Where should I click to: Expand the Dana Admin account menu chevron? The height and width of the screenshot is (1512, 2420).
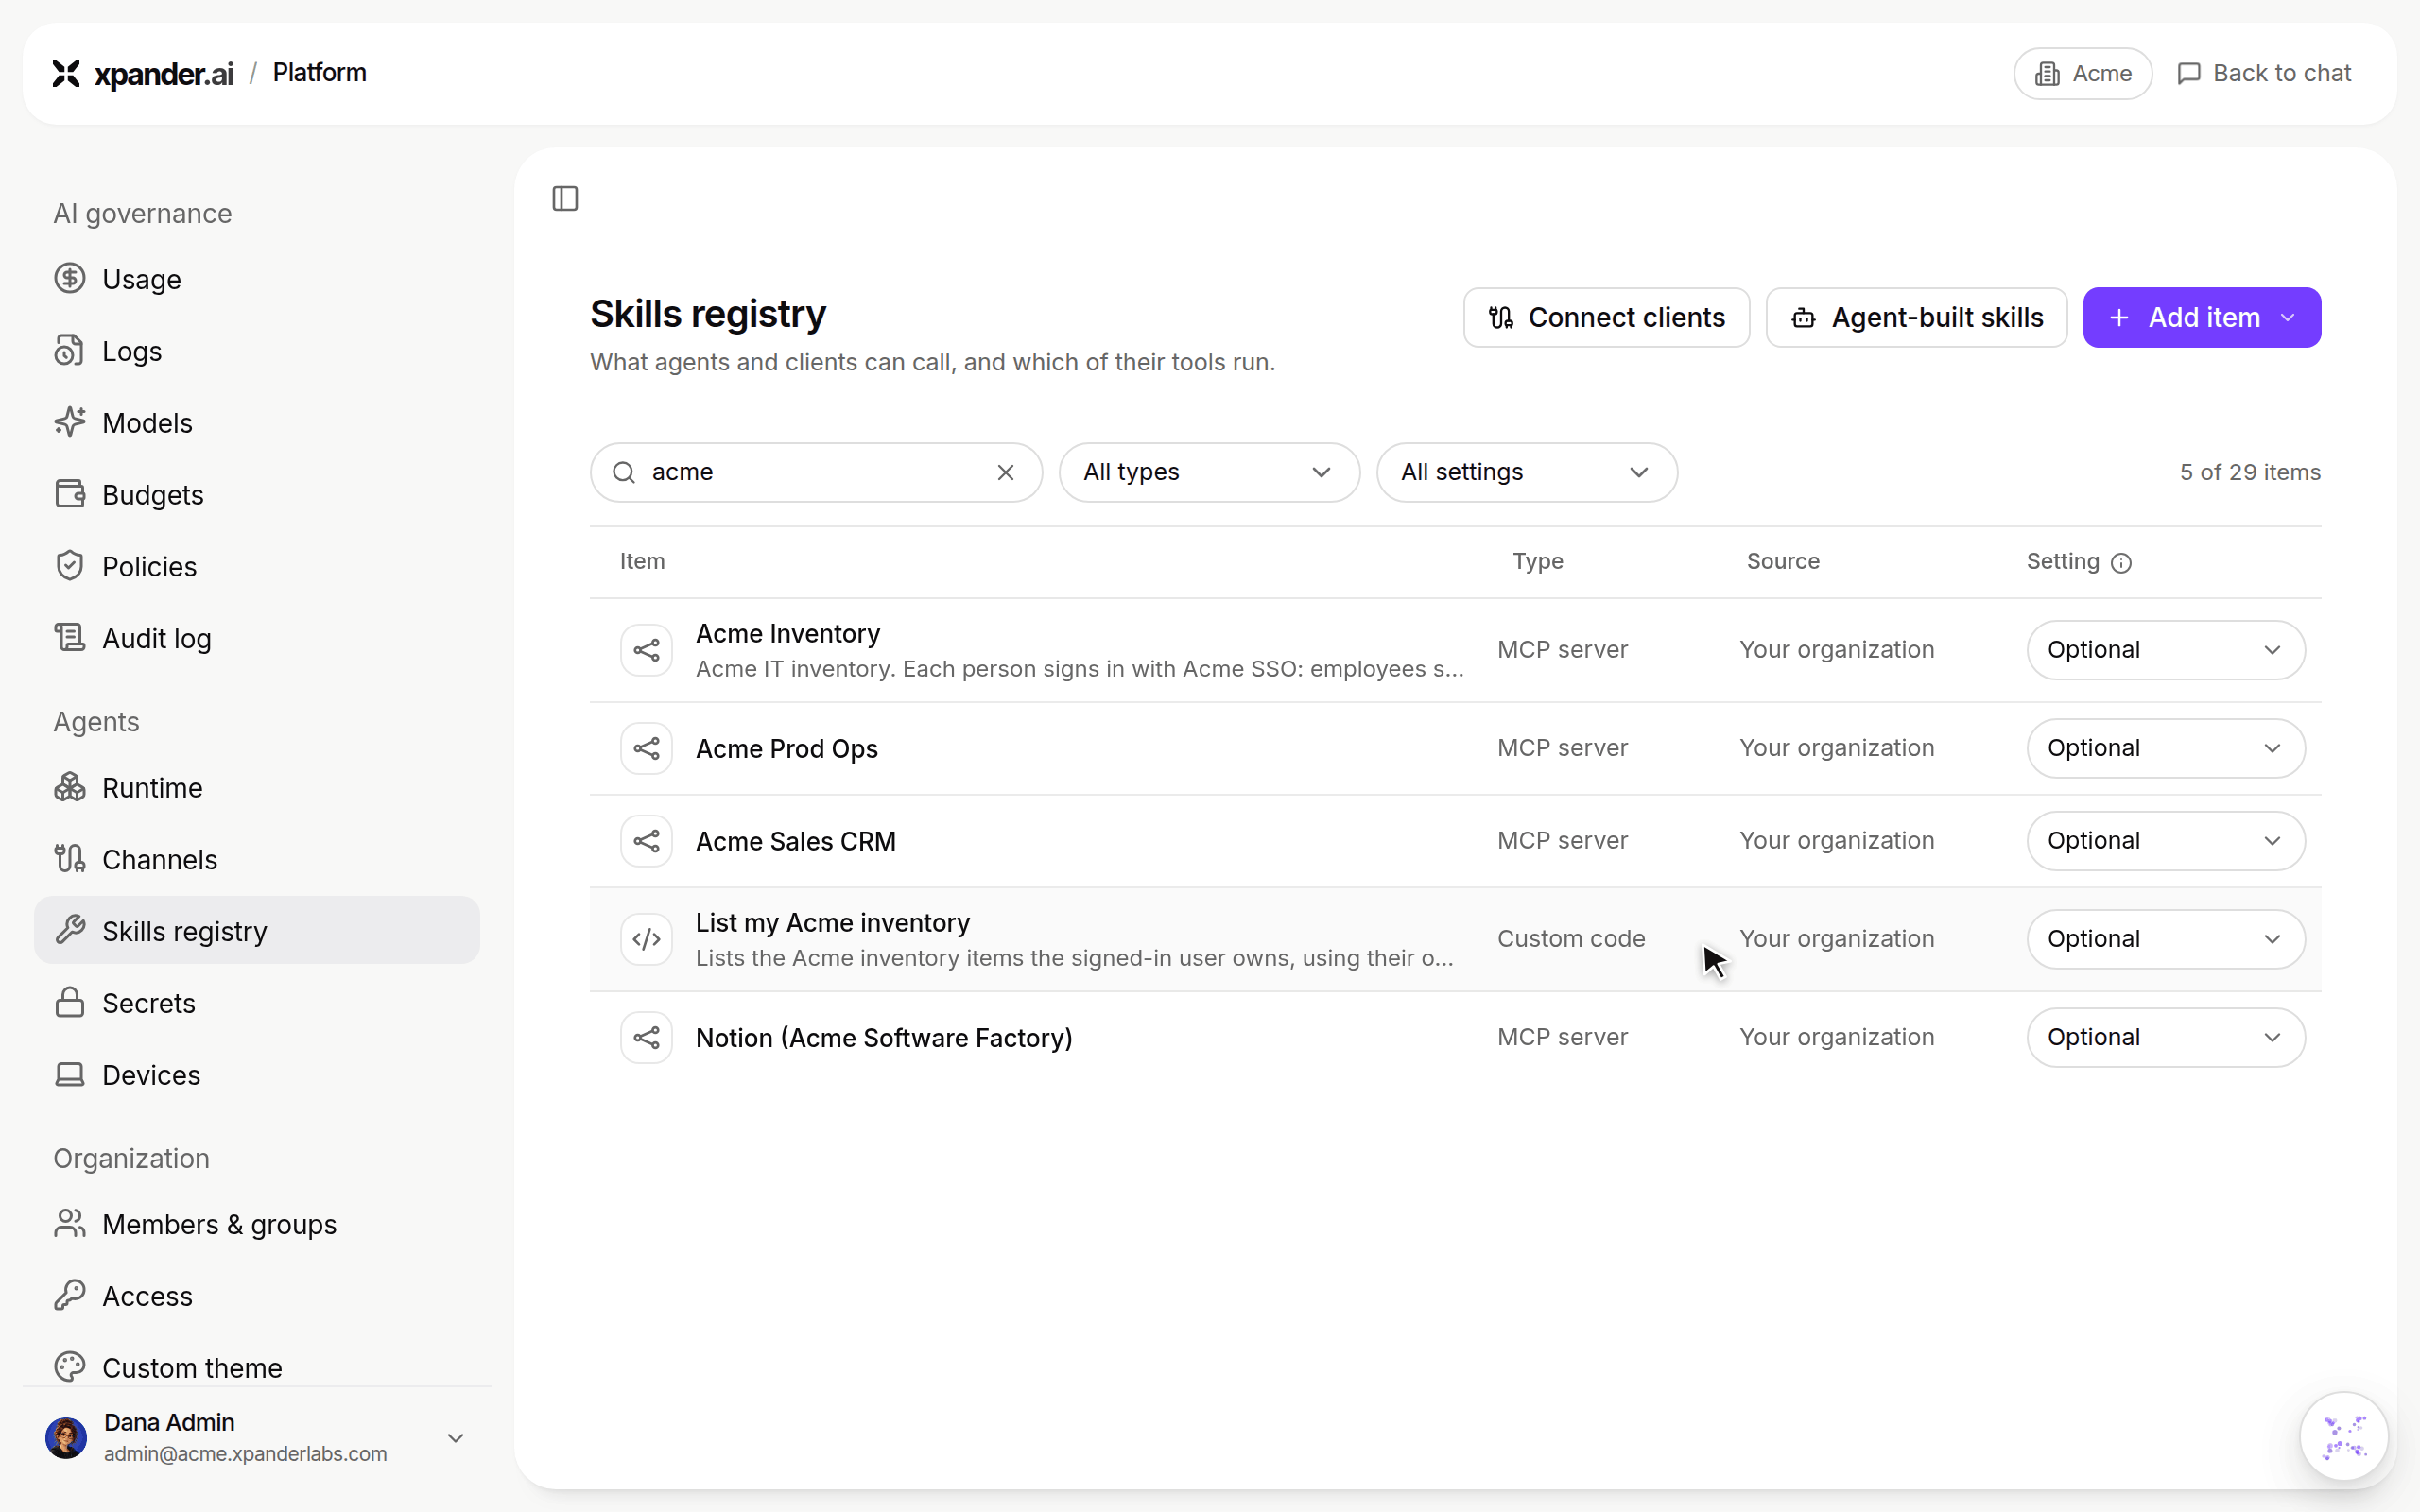(x=455, y=1438)
